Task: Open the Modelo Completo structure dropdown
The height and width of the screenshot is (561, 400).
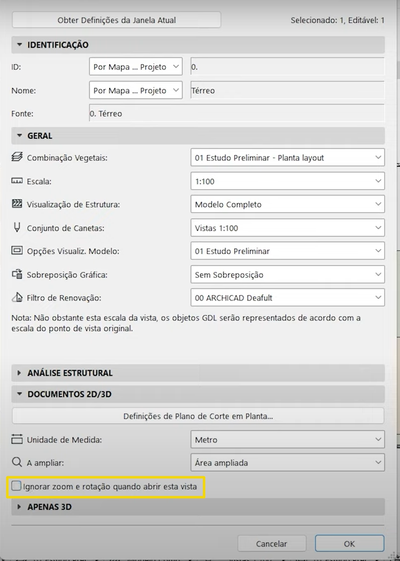Action: pyautogui.click(x=287, y=204)
